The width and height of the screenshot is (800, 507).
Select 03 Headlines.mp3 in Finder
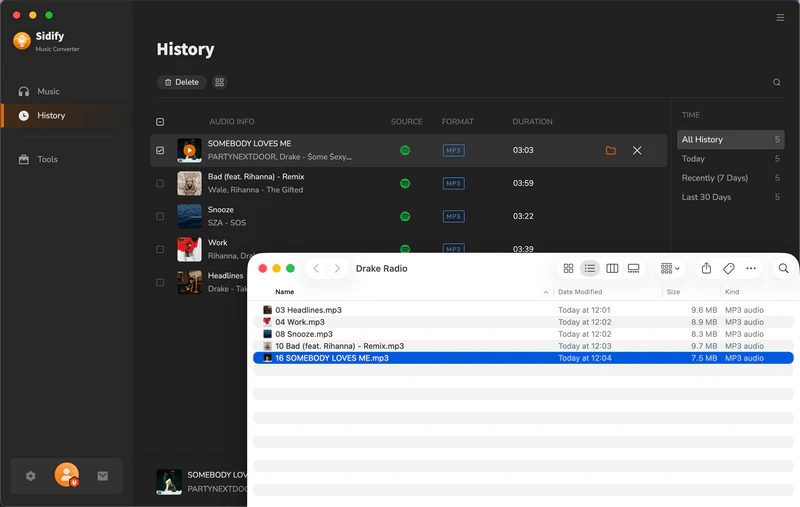click(523, 310)
